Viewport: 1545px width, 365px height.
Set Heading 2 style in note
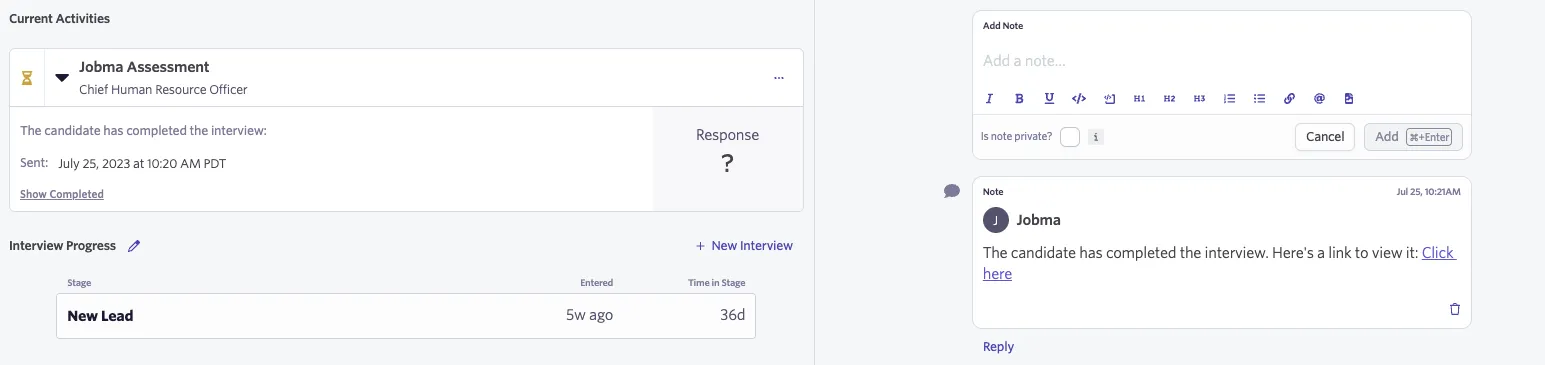click(x=1169, y=99)
